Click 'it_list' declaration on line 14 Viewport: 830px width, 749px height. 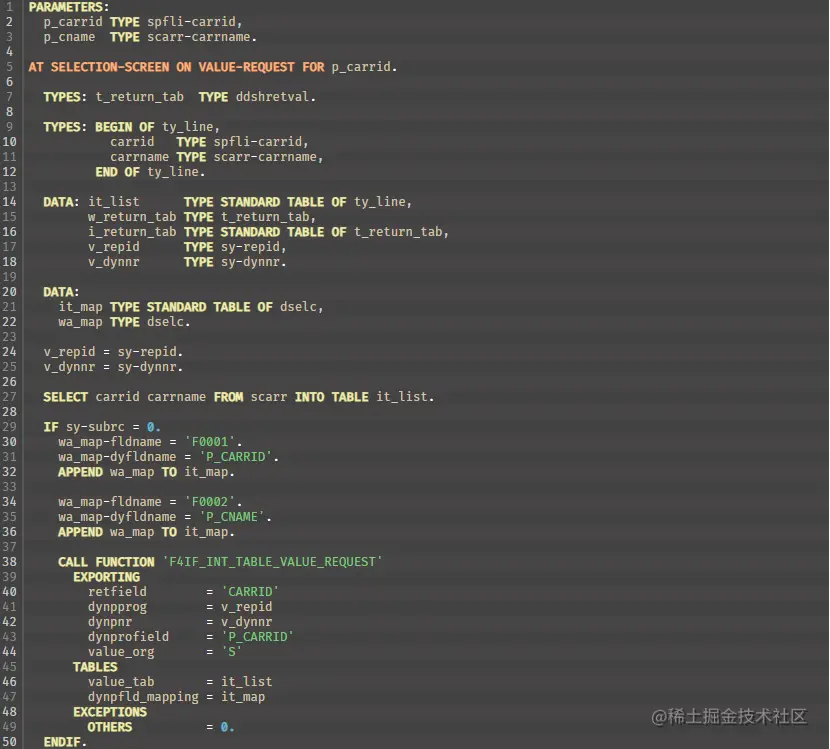click(x=114, y=202)
